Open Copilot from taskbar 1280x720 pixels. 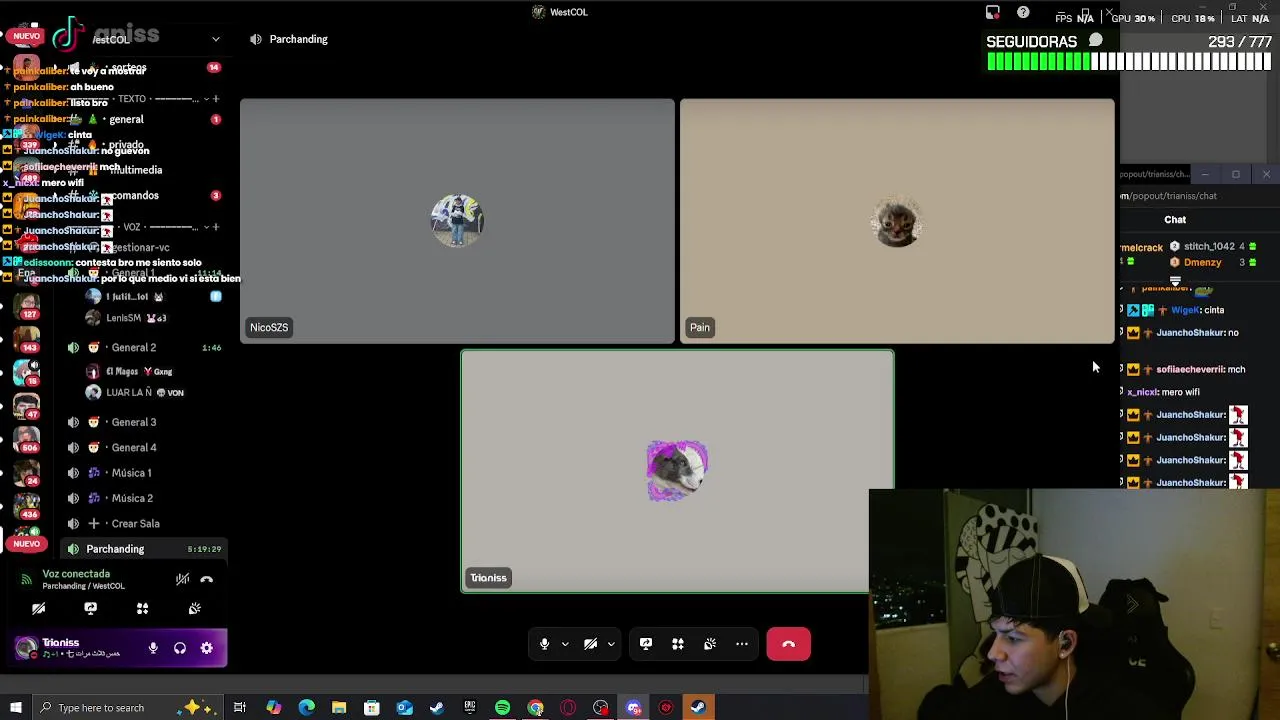click(x=273, y=708)
